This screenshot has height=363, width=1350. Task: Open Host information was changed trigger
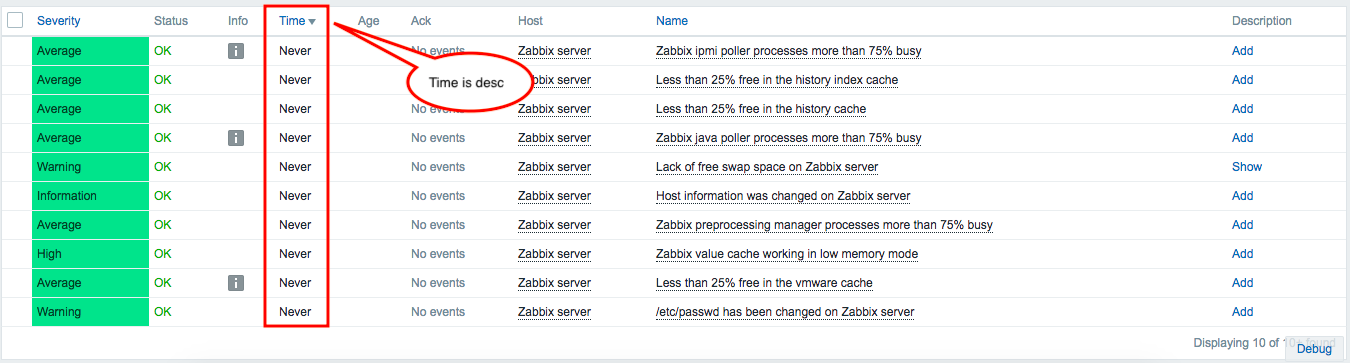point(783,196)
